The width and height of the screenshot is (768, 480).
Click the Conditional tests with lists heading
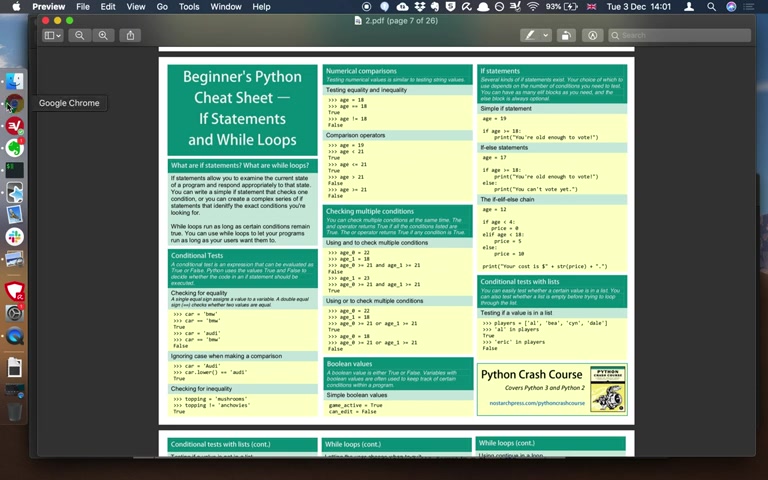[x=520, y=282]
